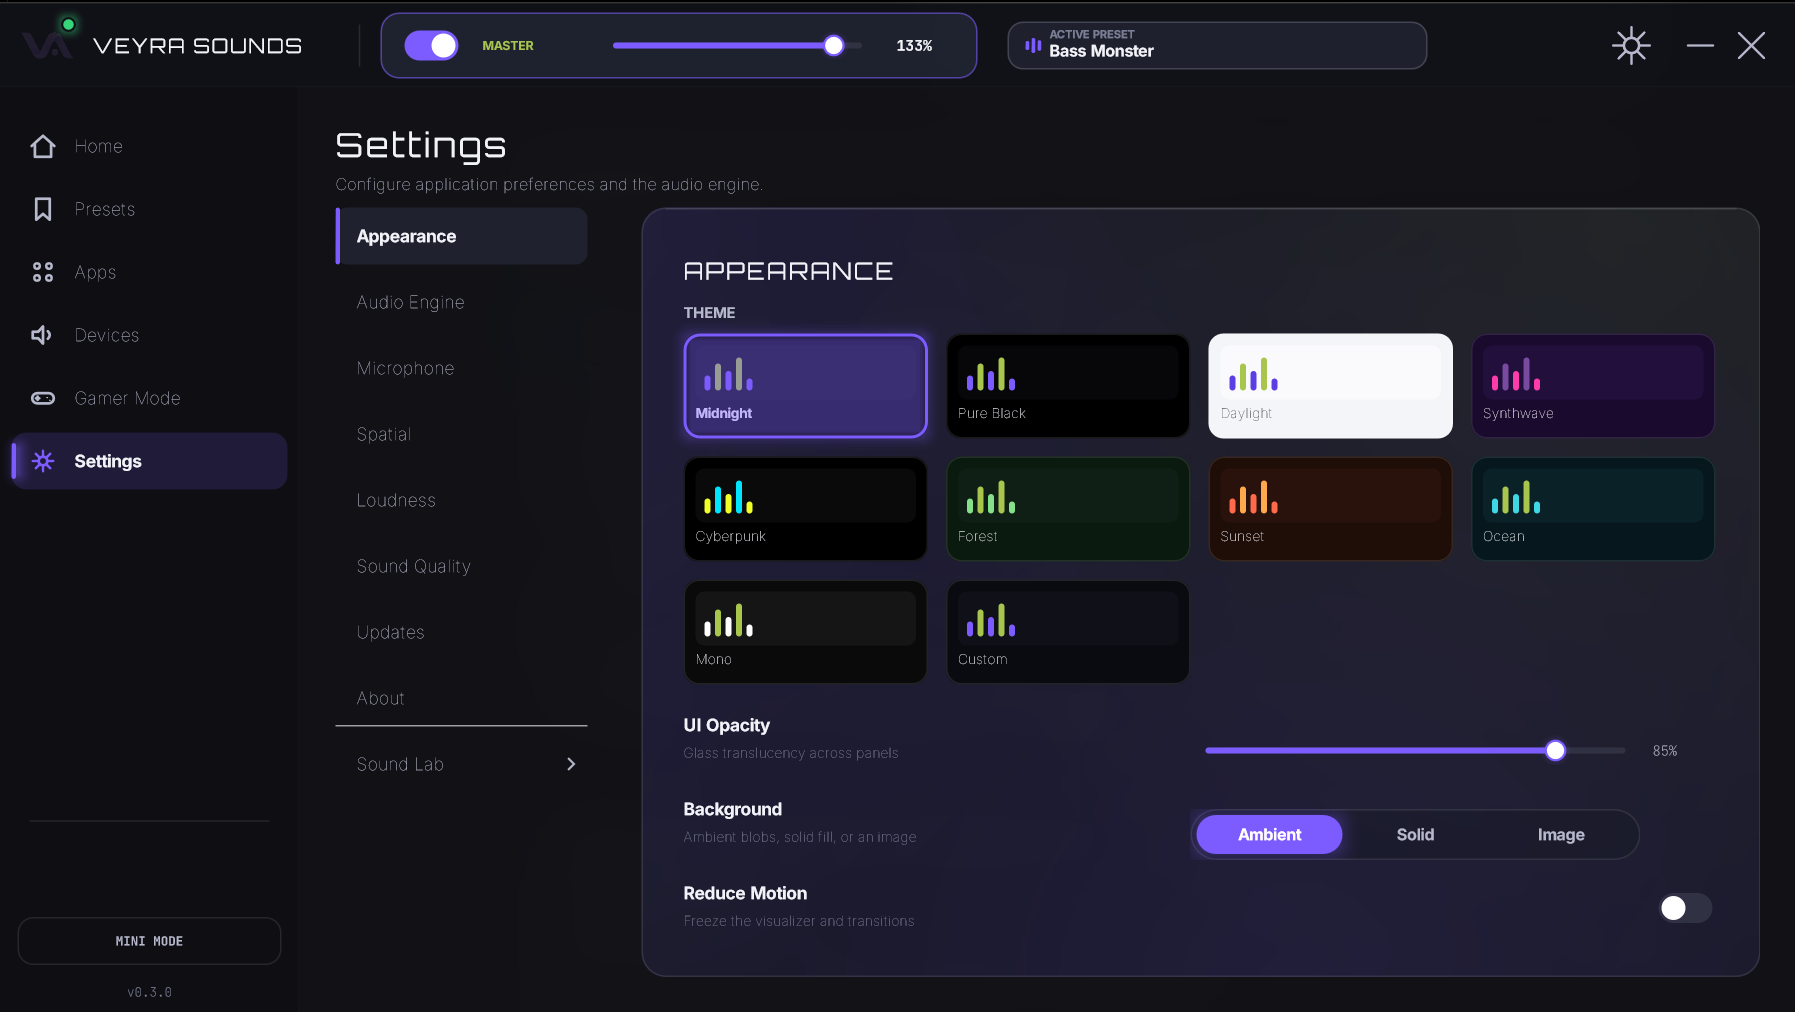
Task: Click the Devices speaker icon
Action: click(x=42, y=335)
